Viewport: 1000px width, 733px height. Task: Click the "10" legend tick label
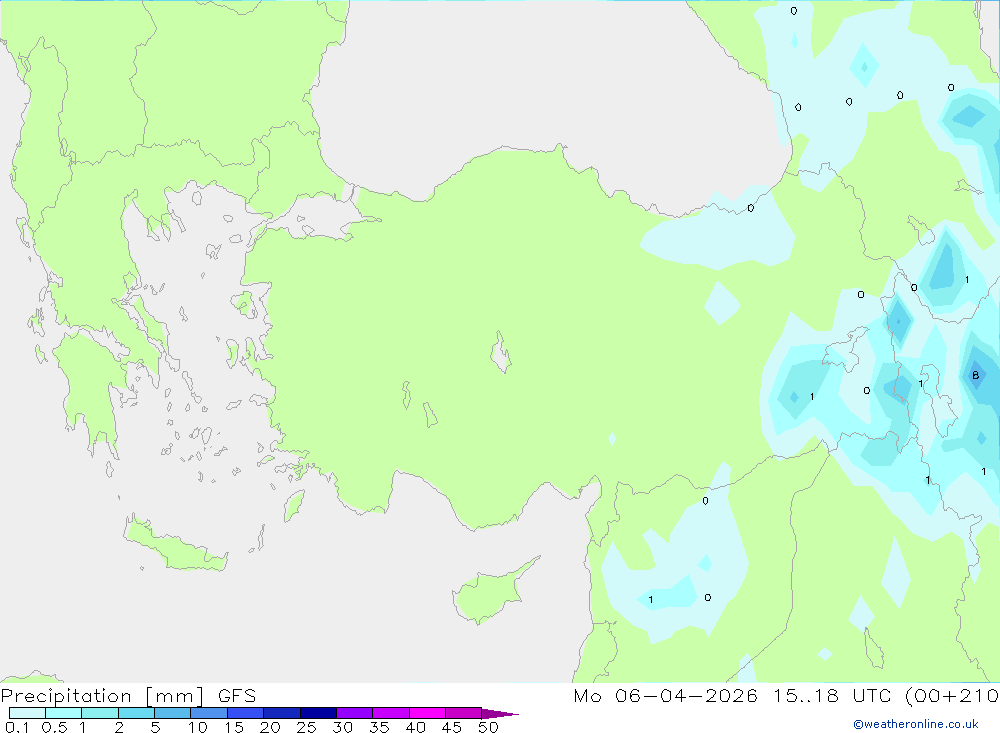click(198, 727)
